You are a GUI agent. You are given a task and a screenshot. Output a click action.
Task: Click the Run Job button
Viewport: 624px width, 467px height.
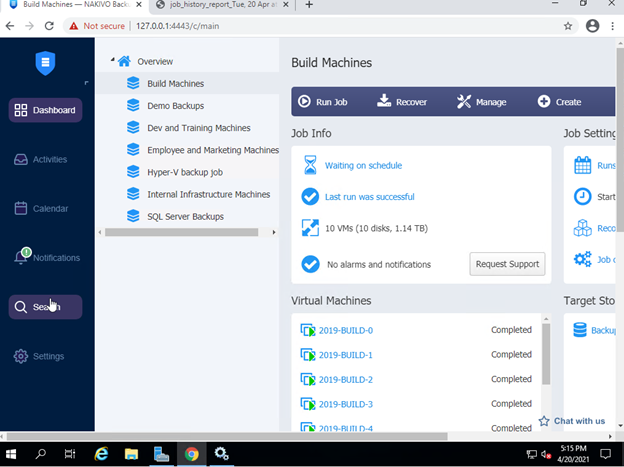(x=323, y=102)
